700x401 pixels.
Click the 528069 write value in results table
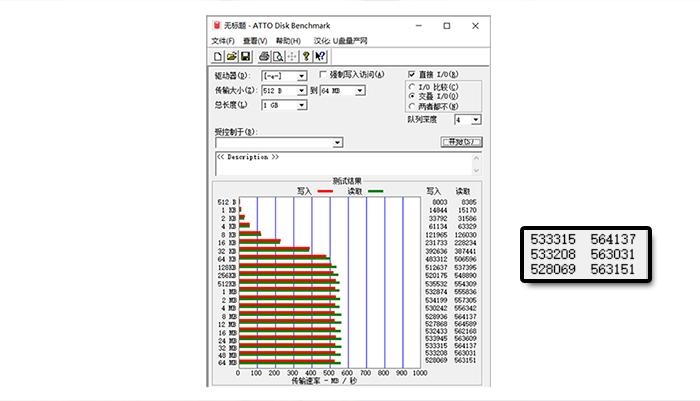pyautogui.click(x=436, y=360)
